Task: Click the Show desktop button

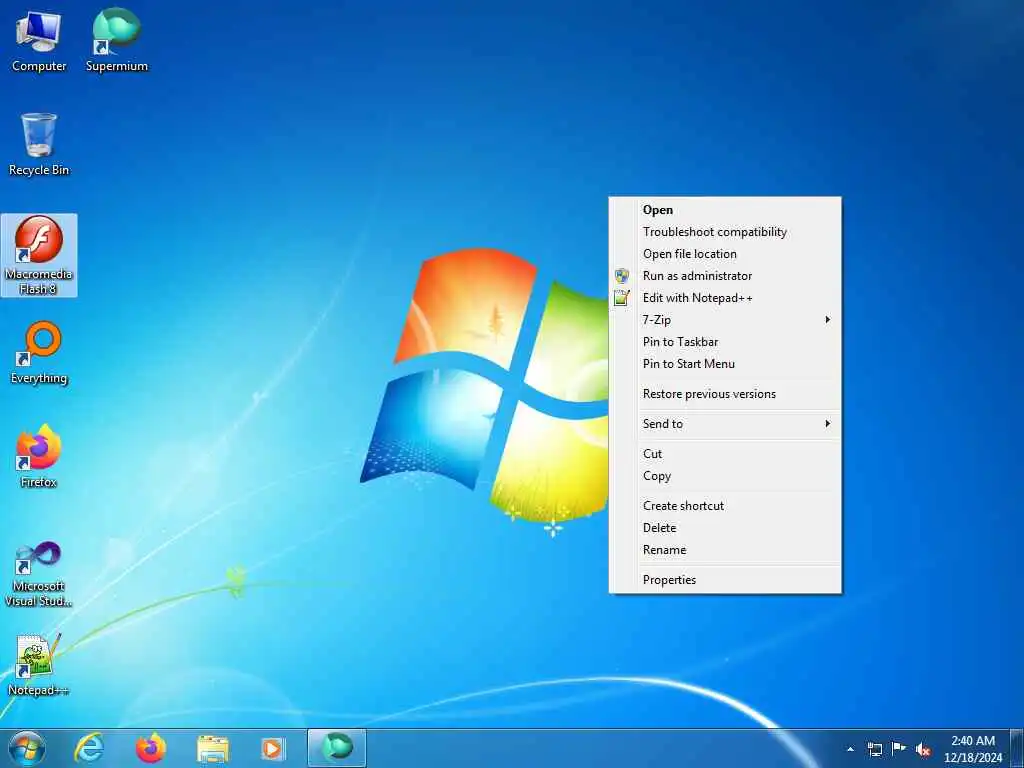Action: [x=1017, y=749]
